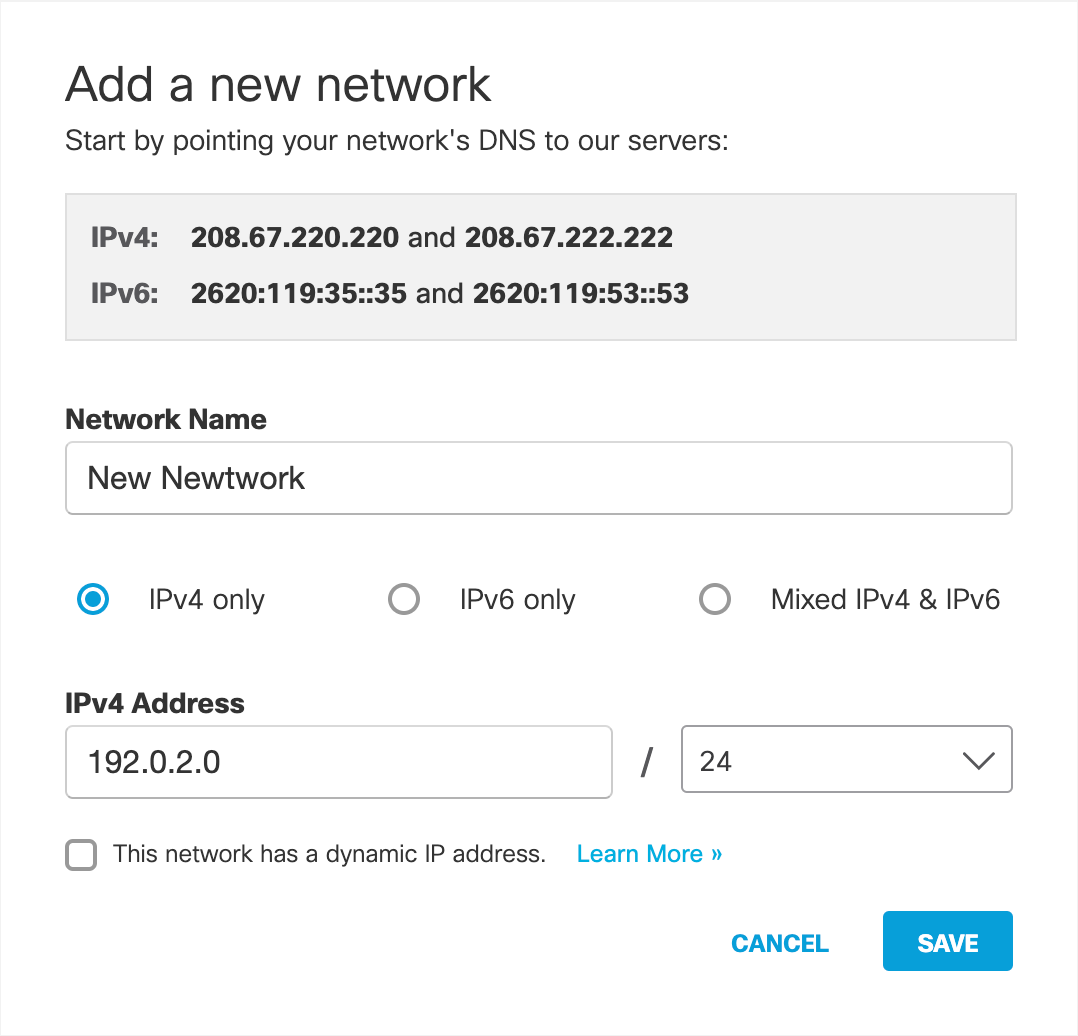
Task: Select the Mixed IPv4 & IPv6 radio button
Action: pos(714,599)
